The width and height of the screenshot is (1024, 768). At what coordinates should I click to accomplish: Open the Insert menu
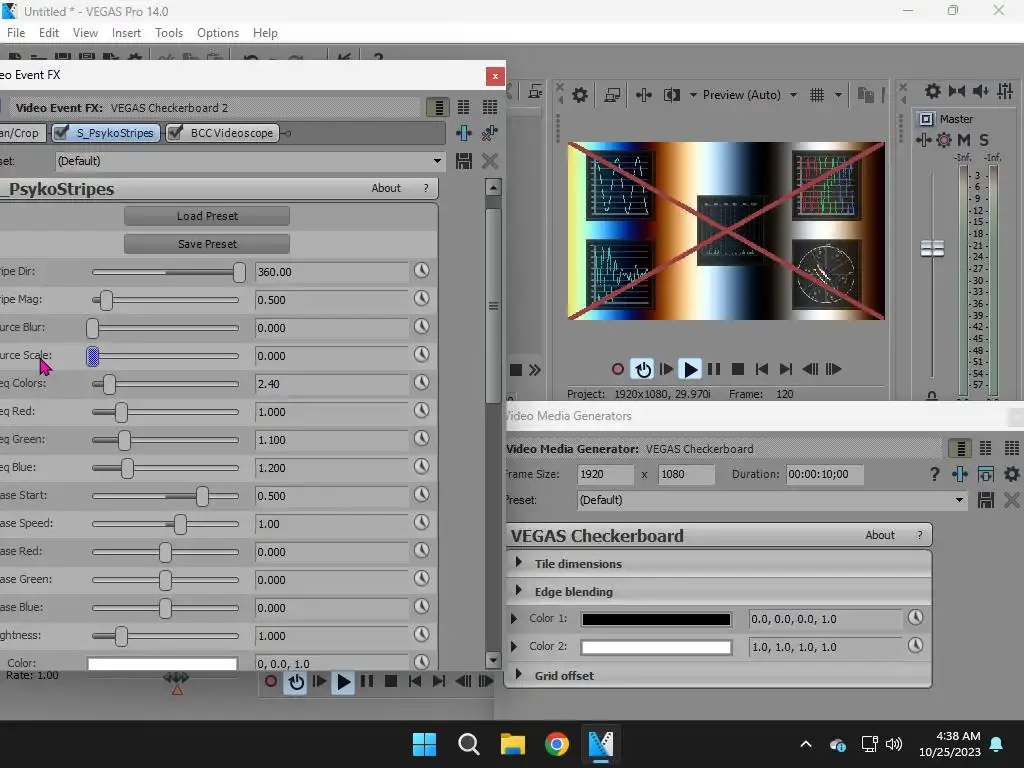pos(126,33)
